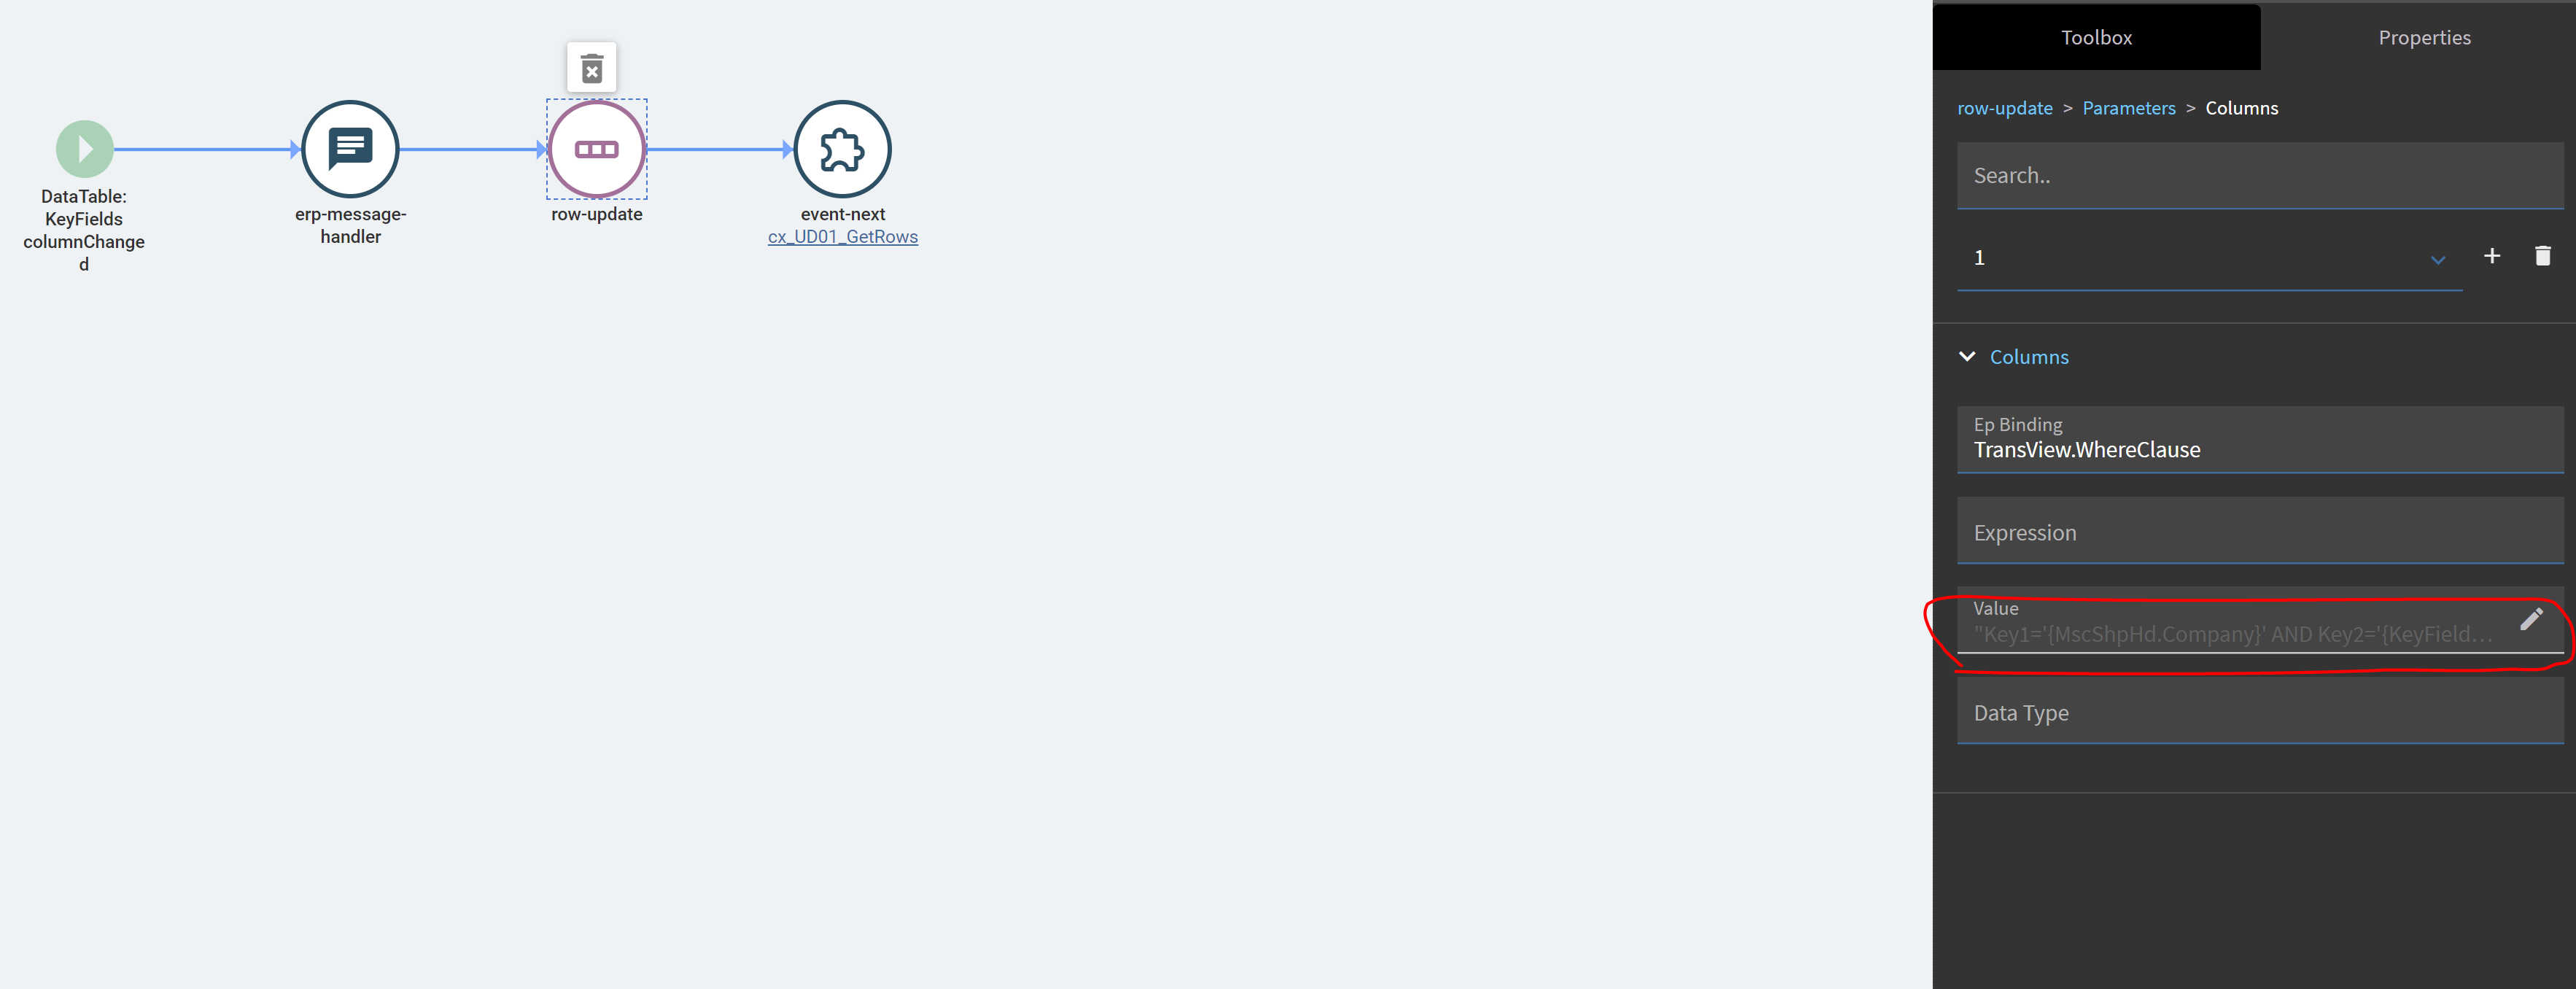Select the erp-message-handler node icon
The height and width of the screenshot is (989, 2576).
350,149
